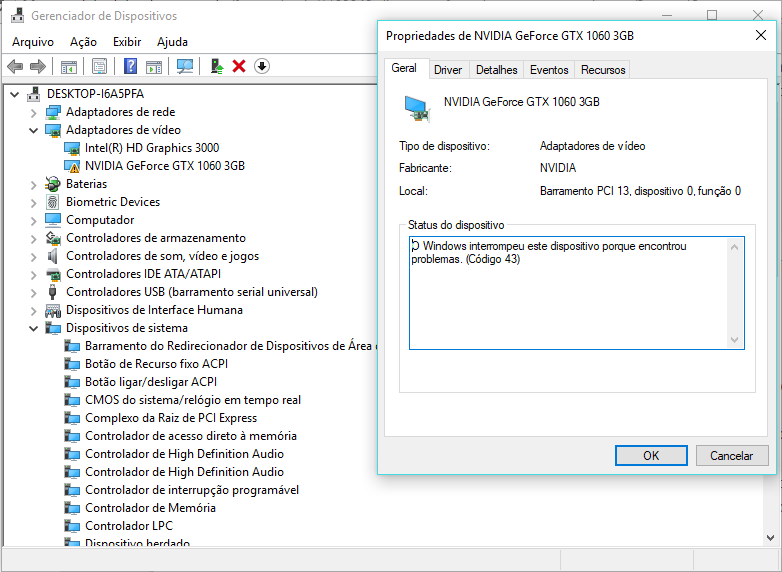This screenshot has height=572, width=782.
Task: Collapse the DESKTOP-I6A5PFA root node
Action: (14, 94)
